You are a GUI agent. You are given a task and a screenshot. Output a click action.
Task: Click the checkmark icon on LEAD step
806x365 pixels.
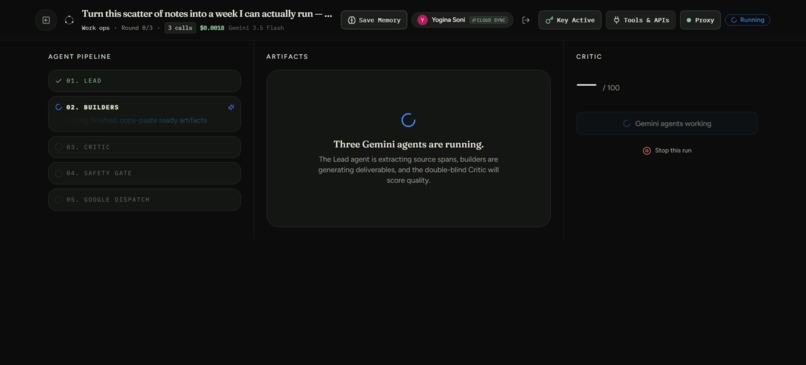click(x=58, y=81)
